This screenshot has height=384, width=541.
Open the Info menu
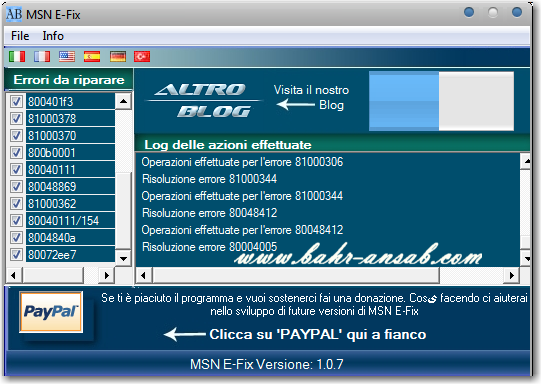(53, 36)
